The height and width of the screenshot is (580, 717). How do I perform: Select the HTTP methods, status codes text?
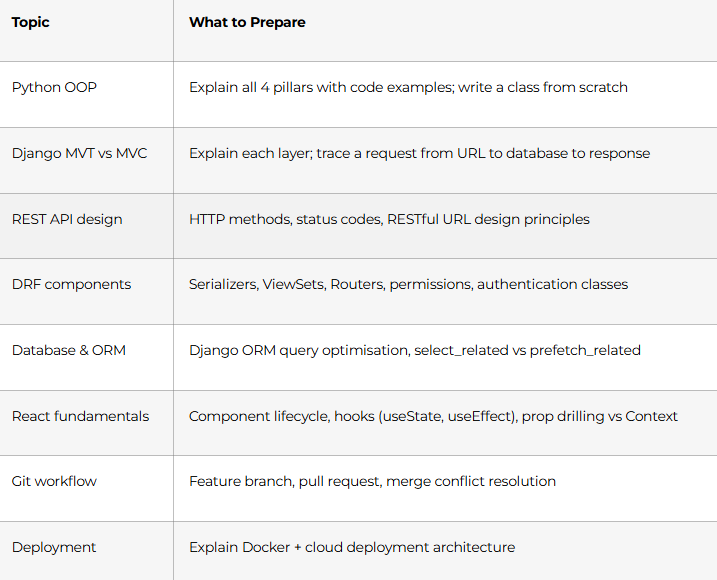point(286,219)
